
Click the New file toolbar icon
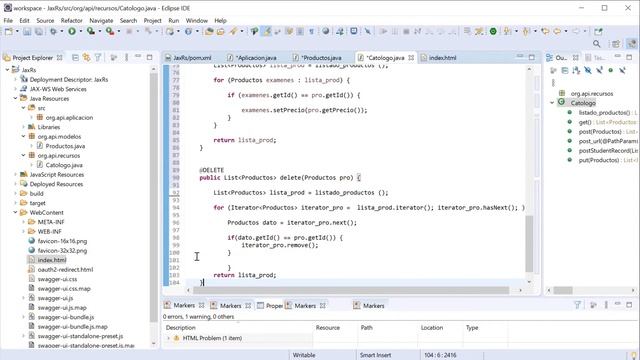pyautogui.click(x=9, y=31)
